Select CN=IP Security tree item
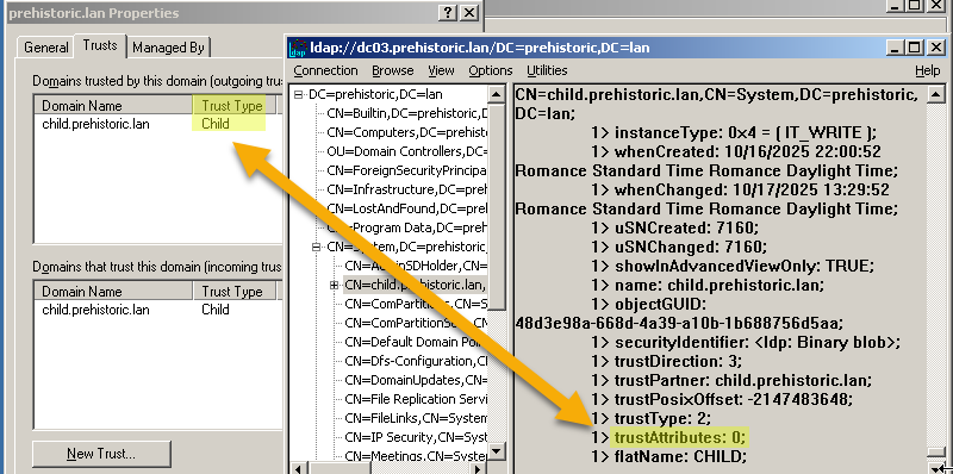 click(x=416, y=437)
